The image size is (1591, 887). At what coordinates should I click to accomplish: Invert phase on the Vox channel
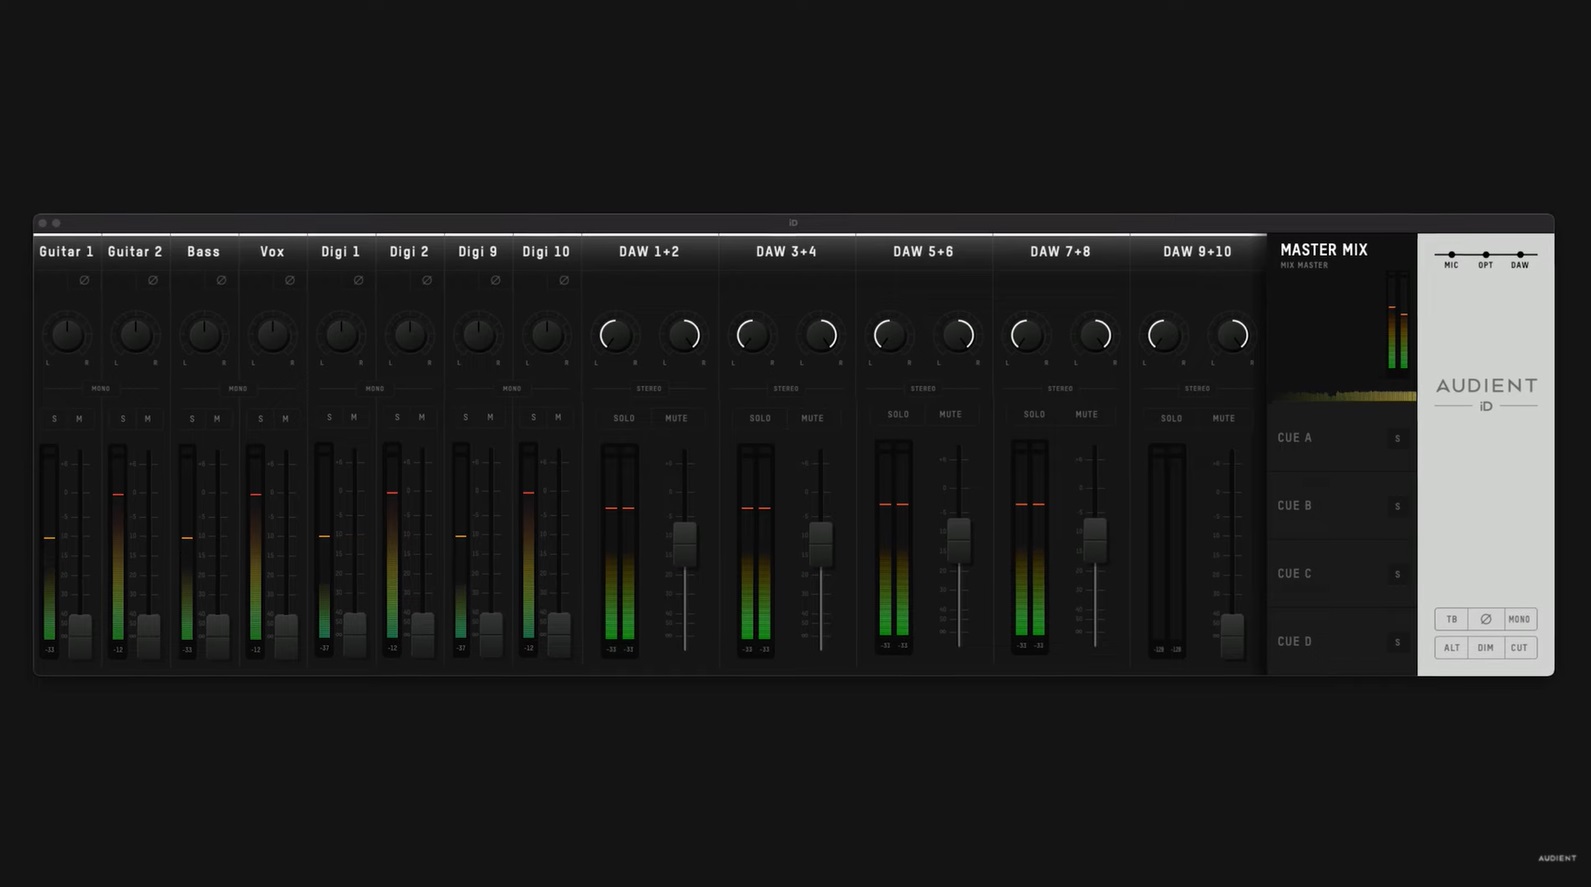(x=290, y=280)
